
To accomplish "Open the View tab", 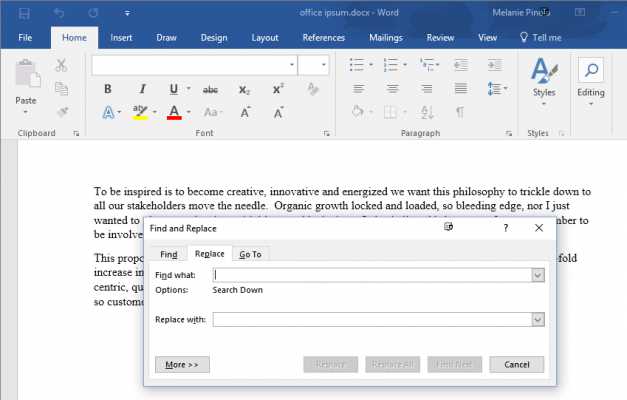I will tap(487, 38).
